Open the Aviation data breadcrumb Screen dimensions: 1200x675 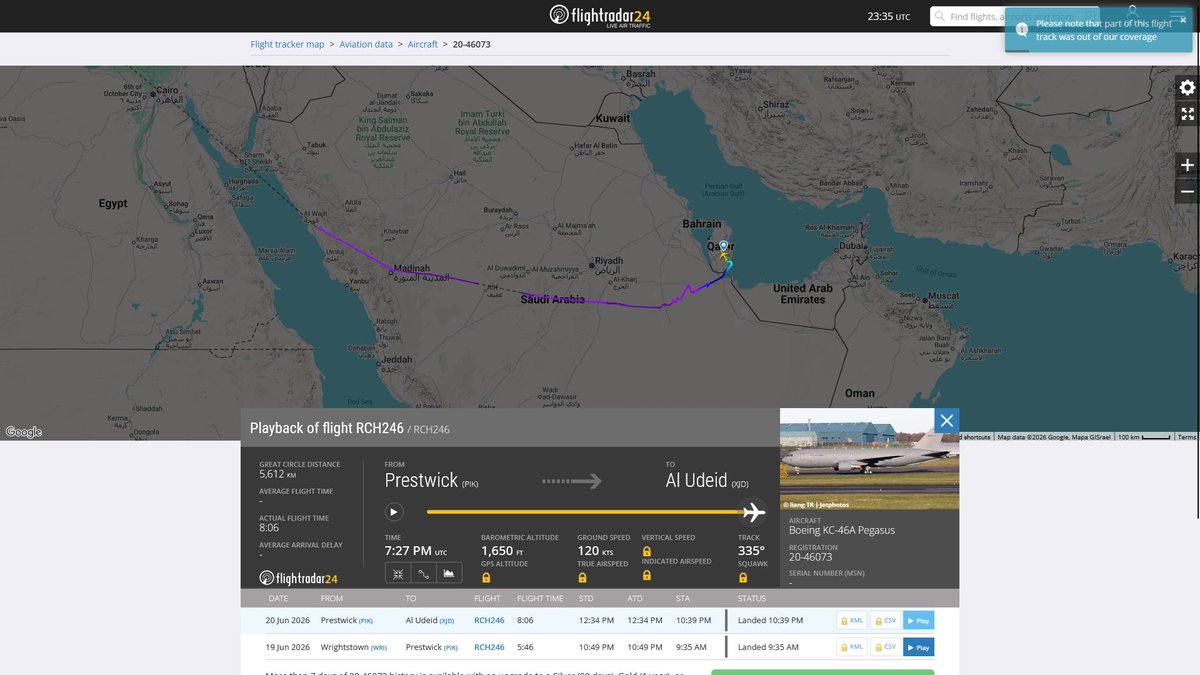tap(366, 45)
